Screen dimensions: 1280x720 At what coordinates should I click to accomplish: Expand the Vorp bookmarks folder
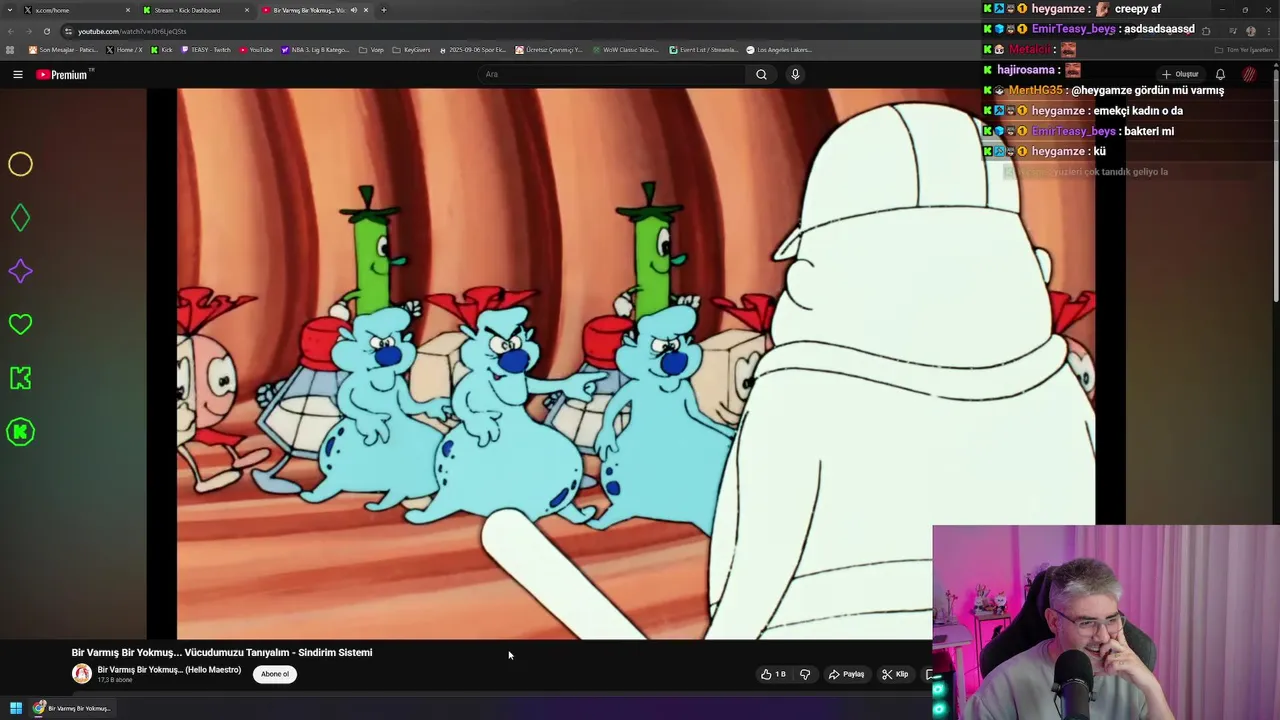click(371, 49)
